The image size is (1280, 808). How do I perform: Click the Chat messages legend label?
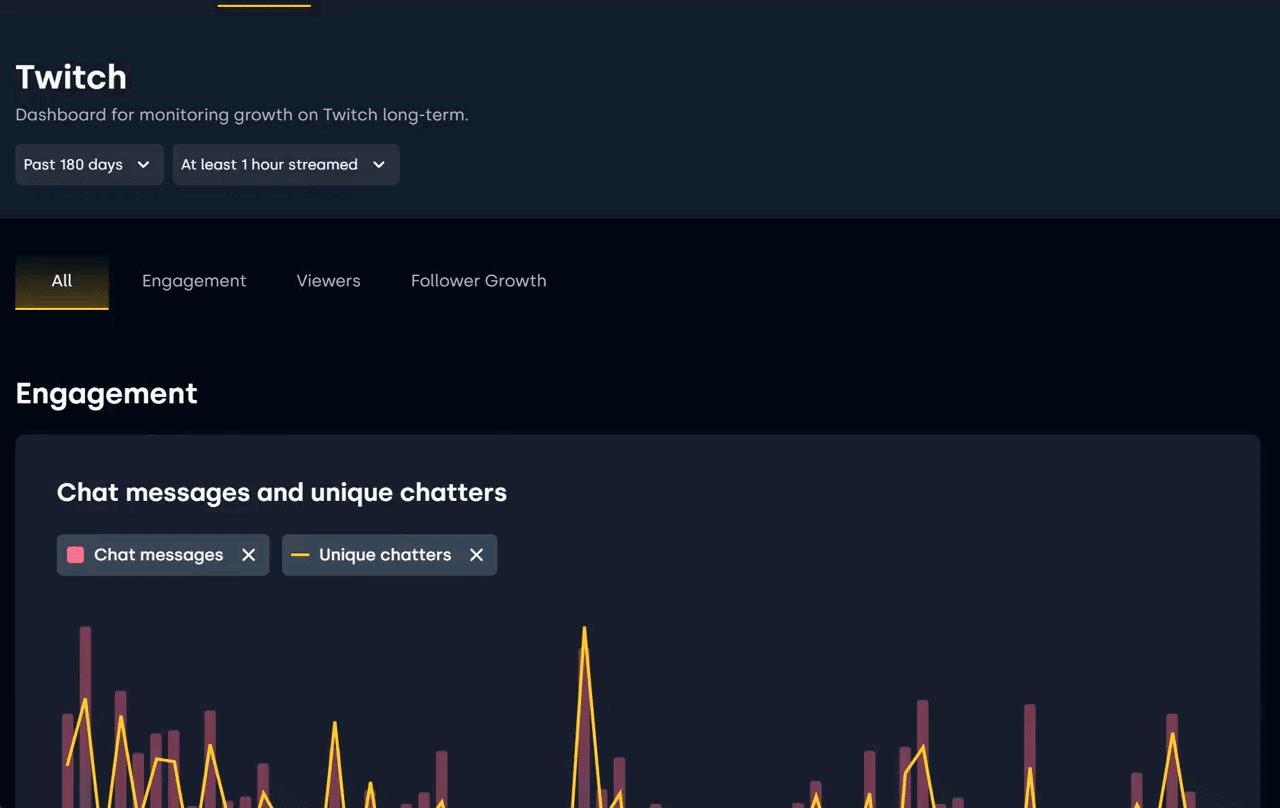tap(159, 555)
